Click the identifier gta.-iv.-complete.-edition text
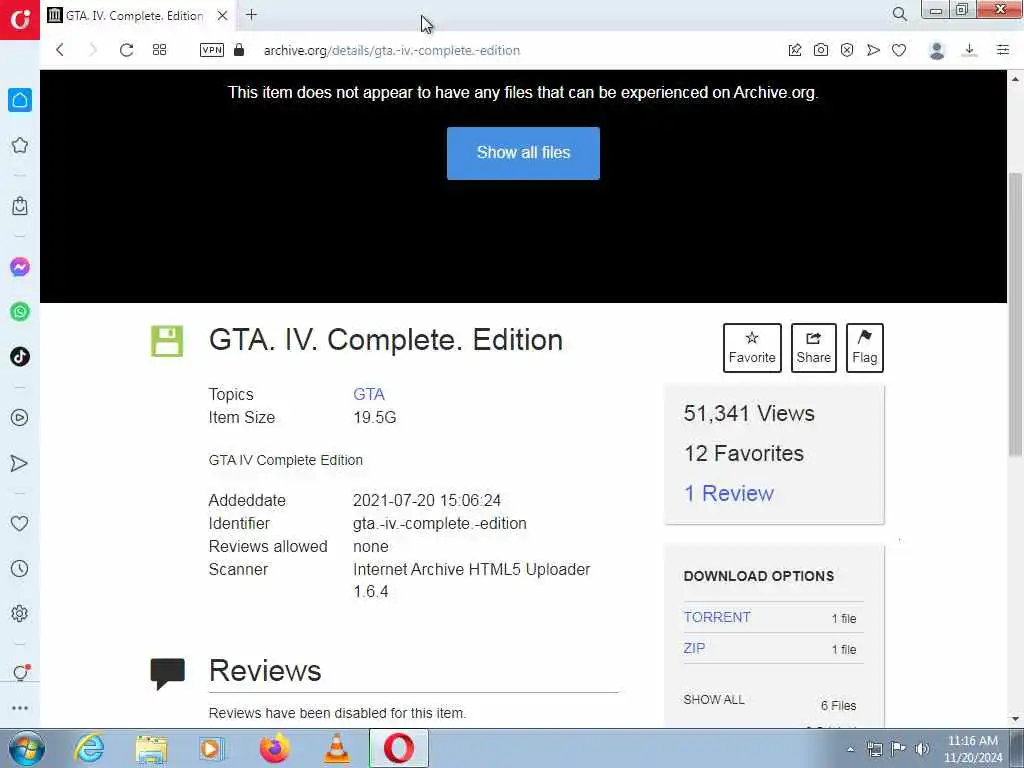This screenshot has height=768, width=1024. coord(440,523)
